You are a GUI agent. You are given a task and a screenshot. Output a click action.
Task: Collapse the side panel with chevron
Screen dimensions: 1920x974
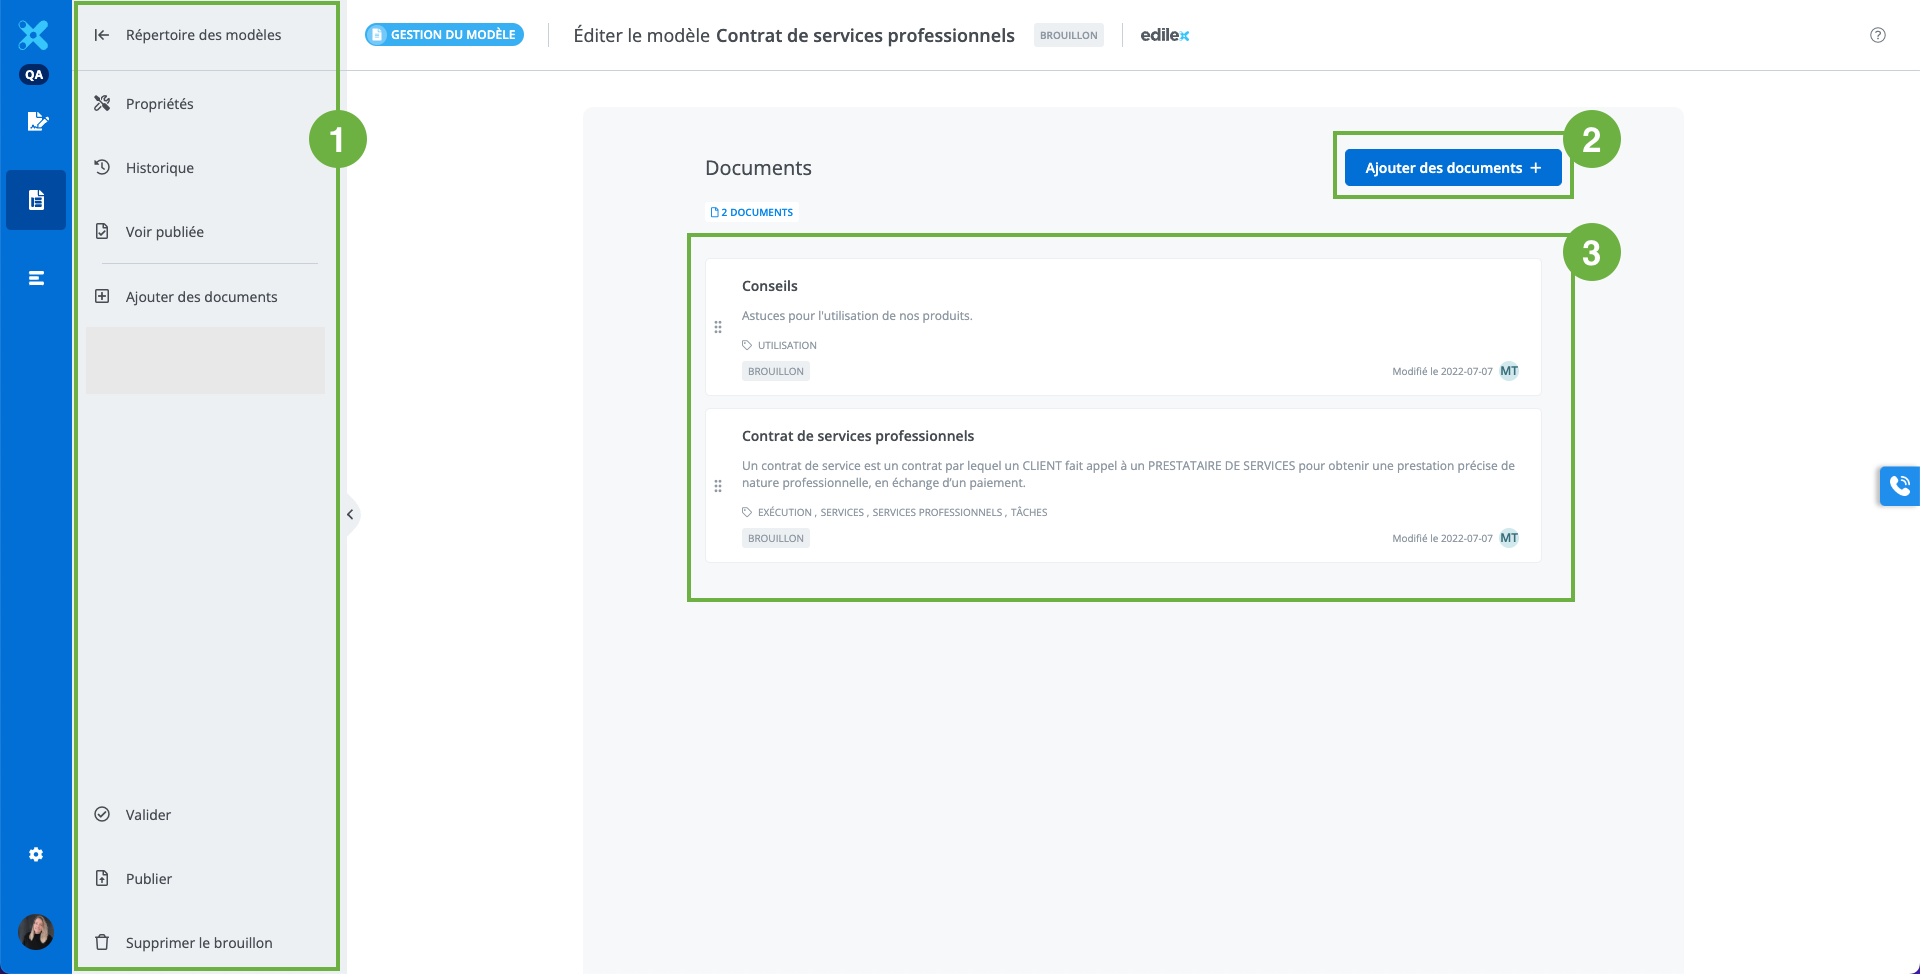pyautogui.click(x=350, y=515)
